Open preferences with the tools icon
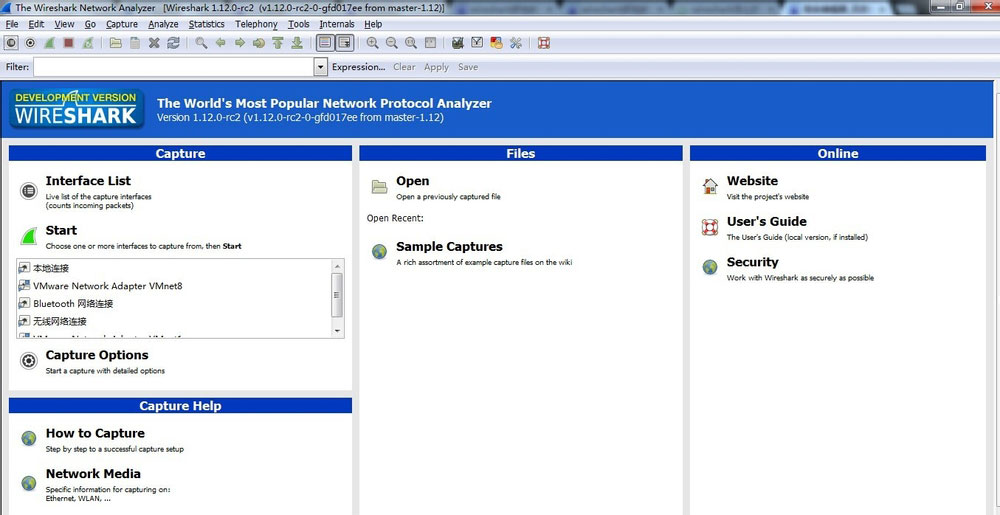Viewport: 1000px width, 515px height. tap(516, 43)
